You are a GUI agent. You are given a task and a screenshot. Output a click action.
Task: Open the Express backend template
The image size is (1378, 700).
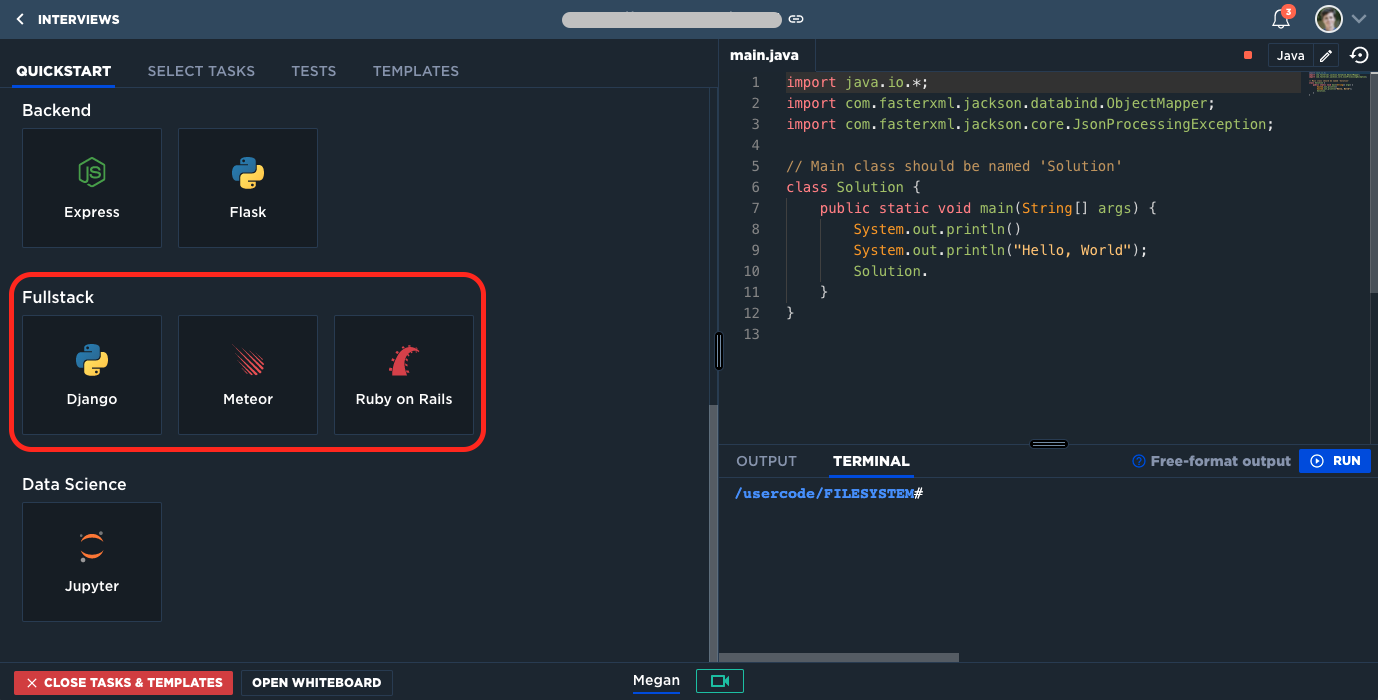92,188
